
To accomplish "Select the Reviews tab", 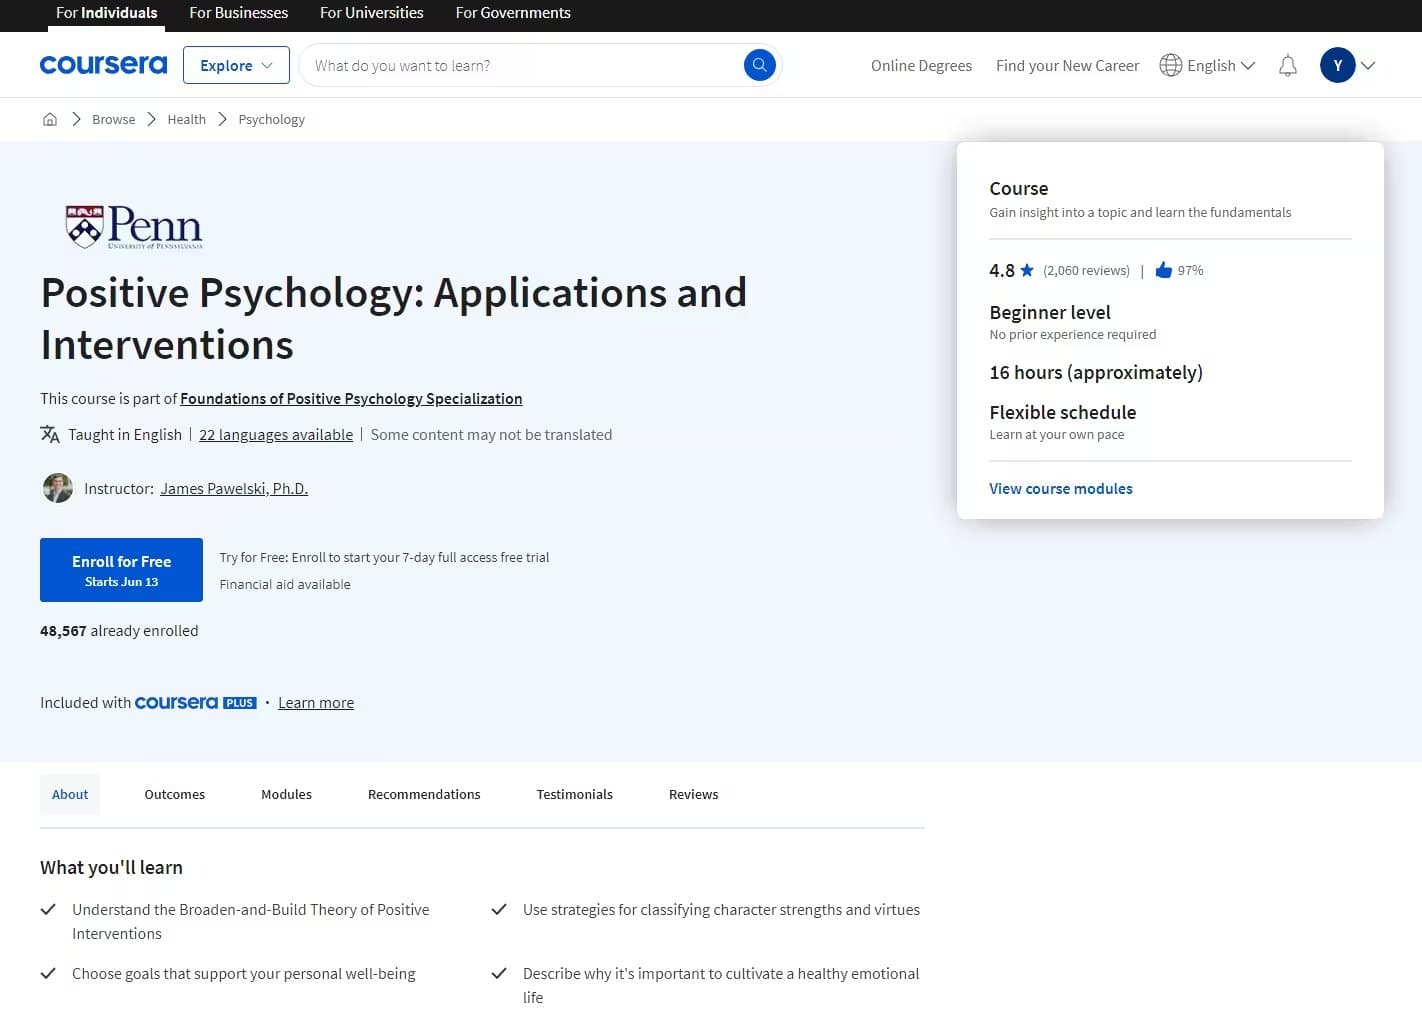I will [693, 794].
